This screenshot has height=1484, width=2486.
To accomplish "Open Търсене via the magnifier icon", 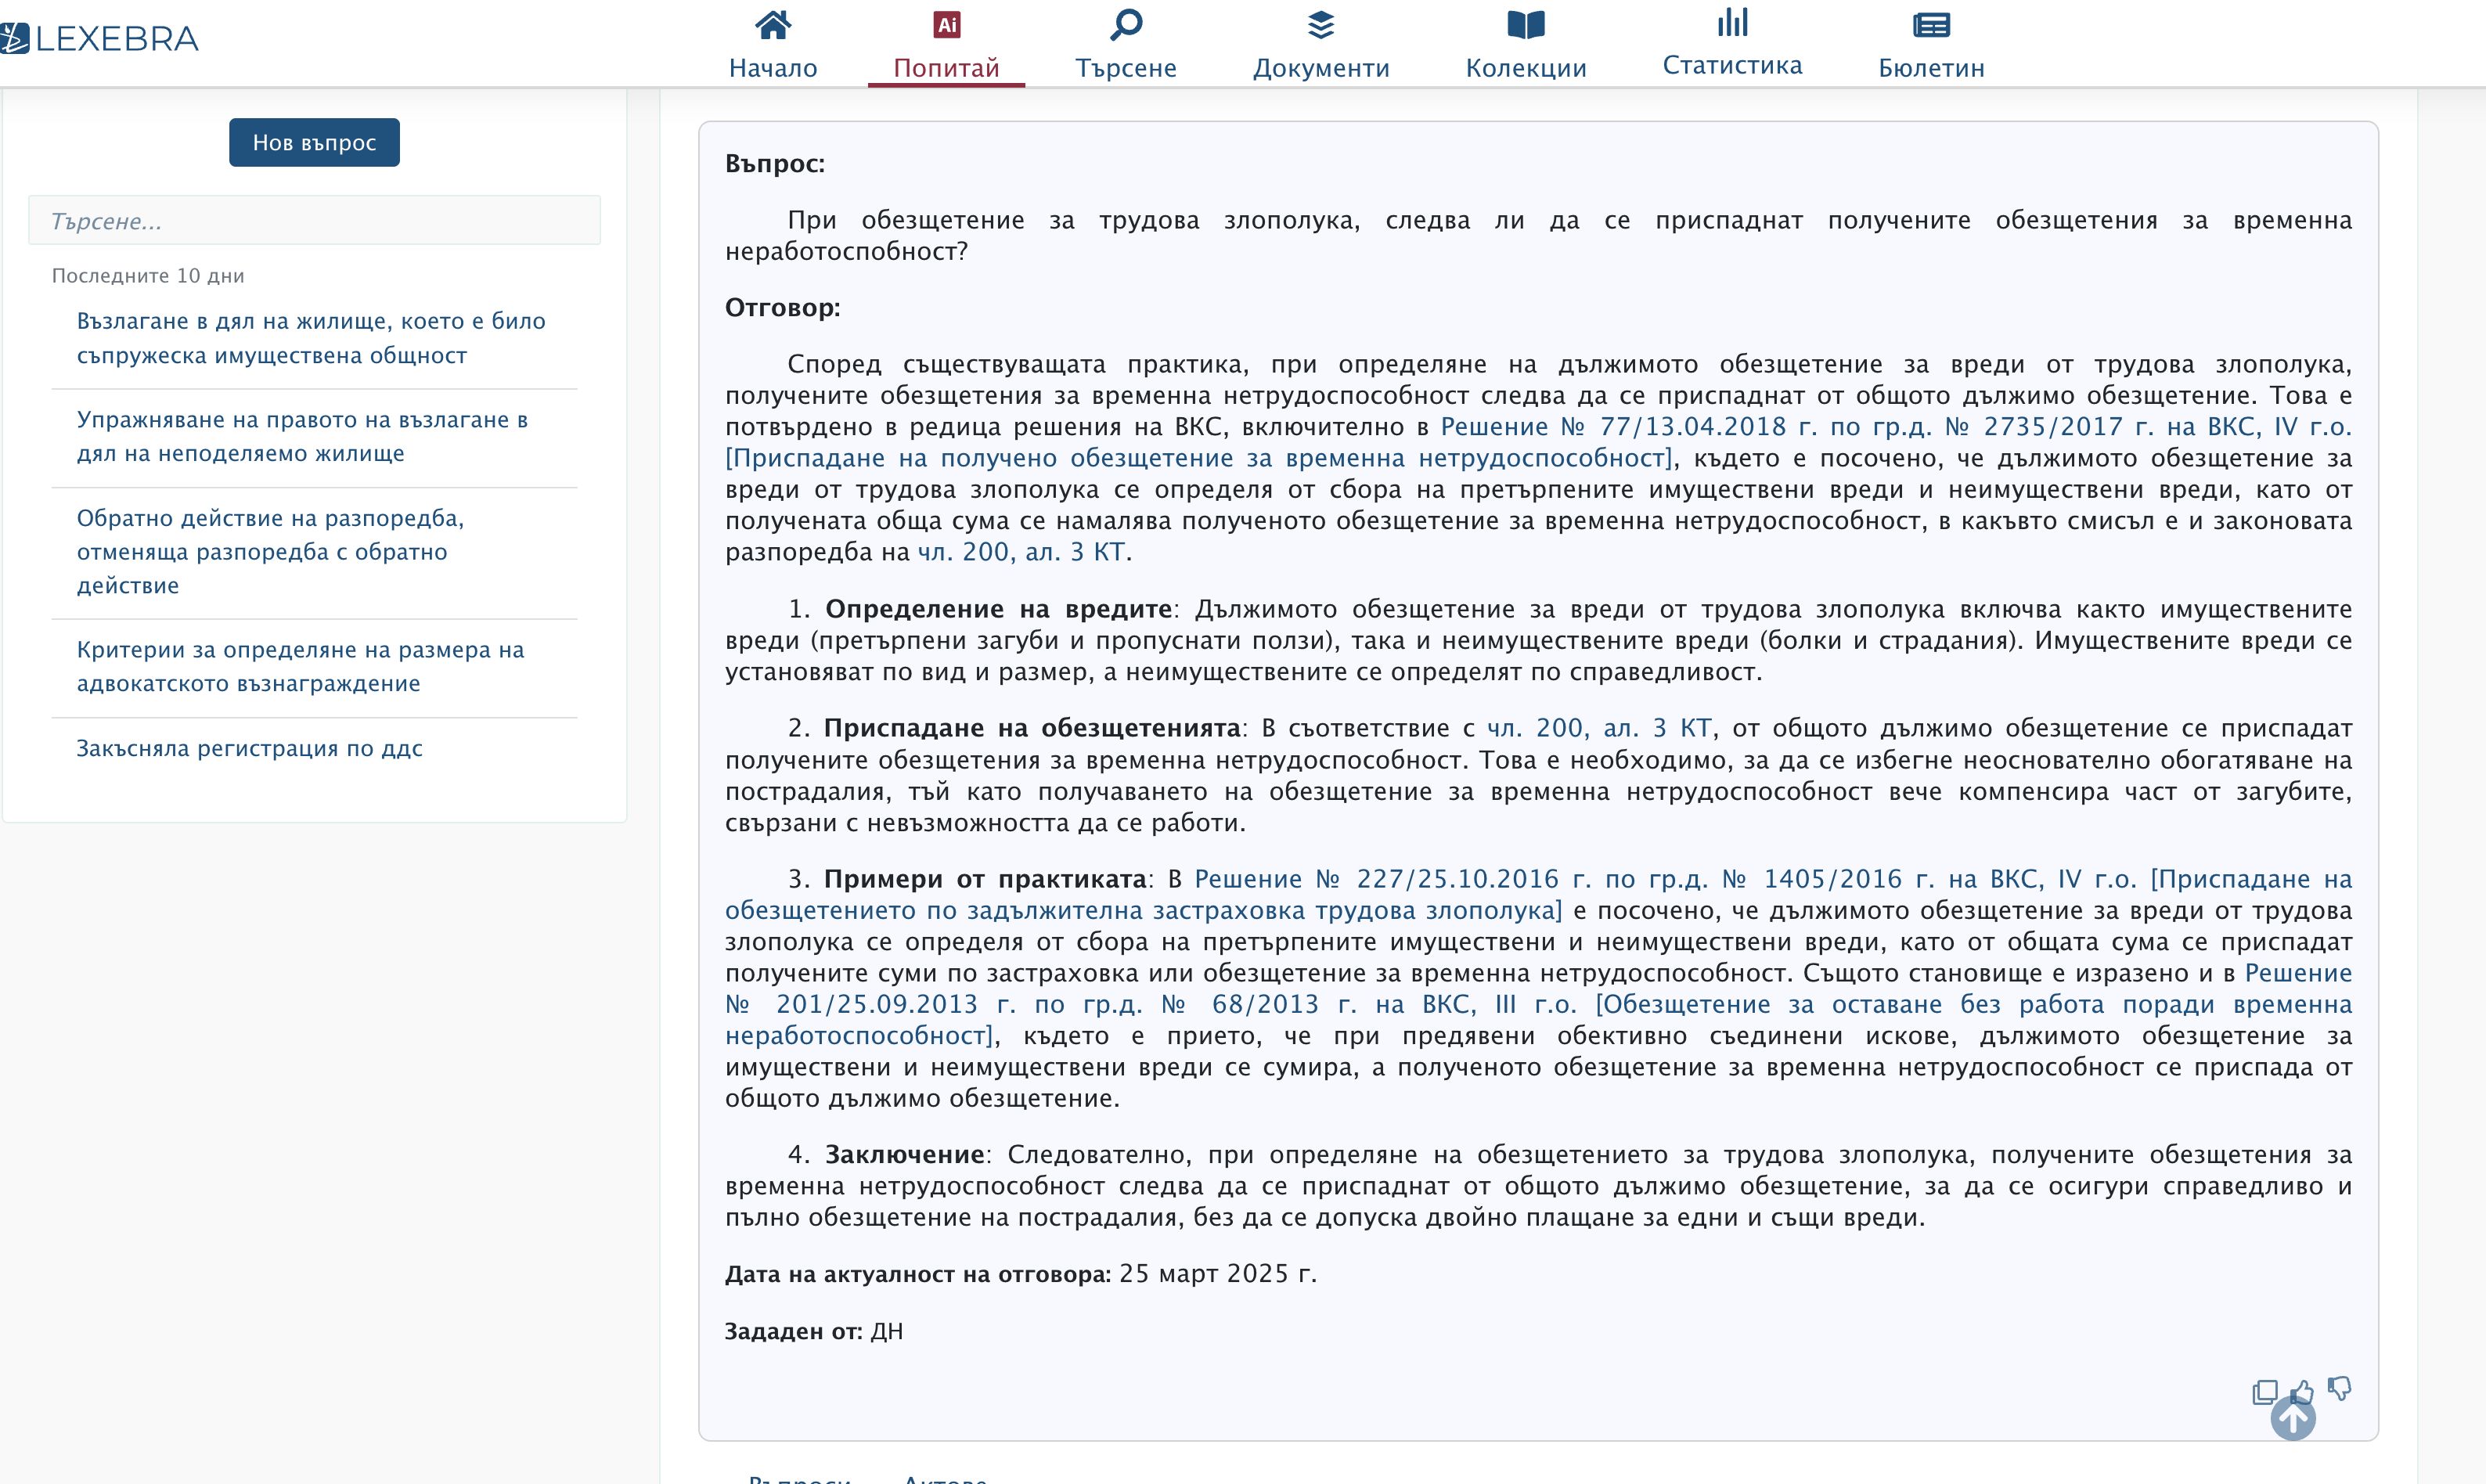I will [x=1126, y=25].
